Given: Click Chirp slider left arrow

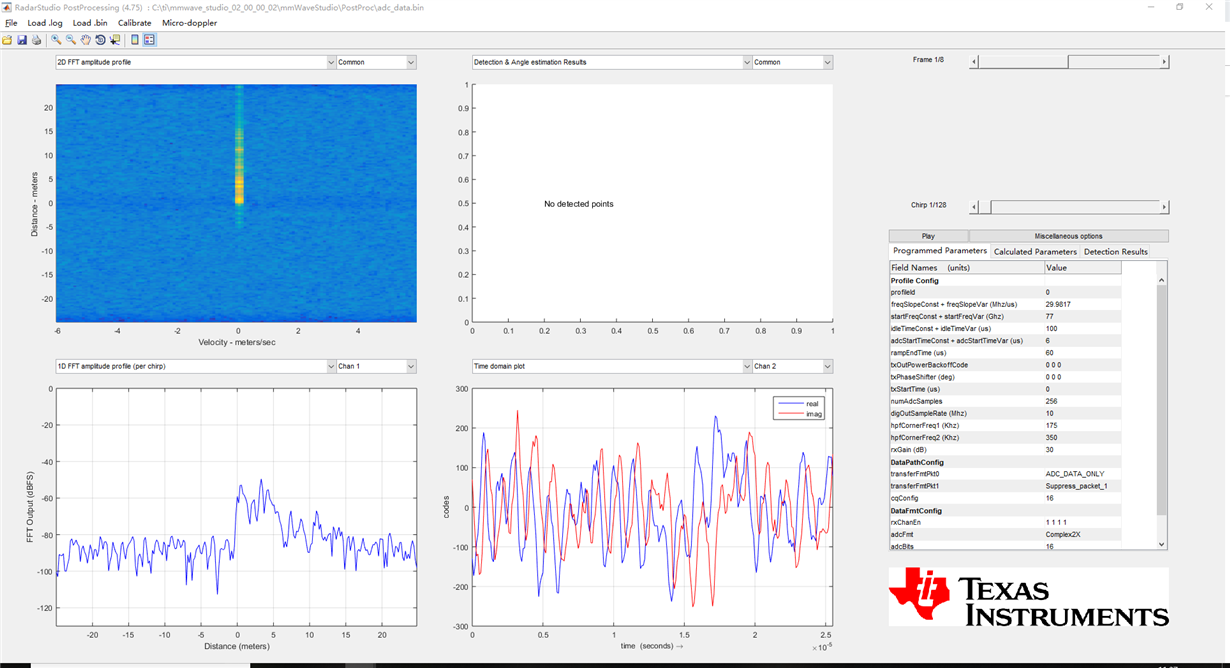Looking at the screenshot, I should tap(974, 207).
